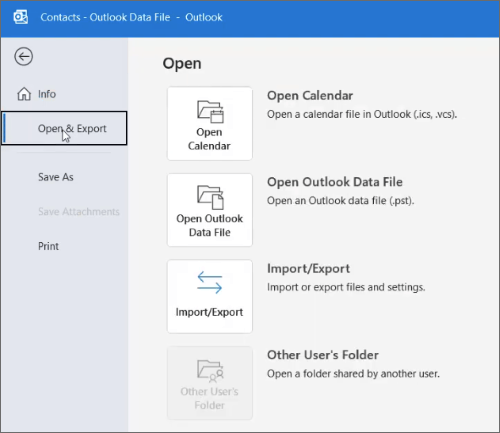Click the Other User's Folder button
Image resolution: width=500 pixels, height=433 pixels.
point(210,383)
